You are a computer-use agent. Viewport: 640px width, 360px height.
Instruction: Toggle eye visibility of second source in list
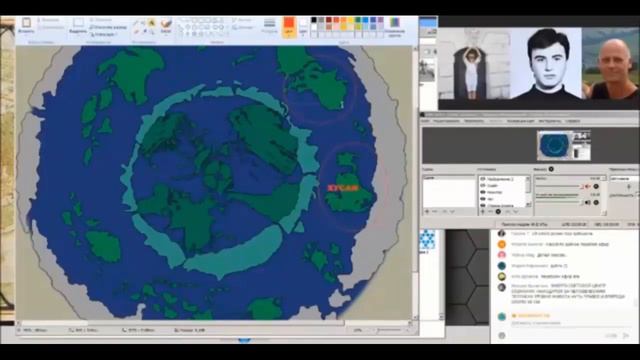pyautogui.click(x=483, y=185)
